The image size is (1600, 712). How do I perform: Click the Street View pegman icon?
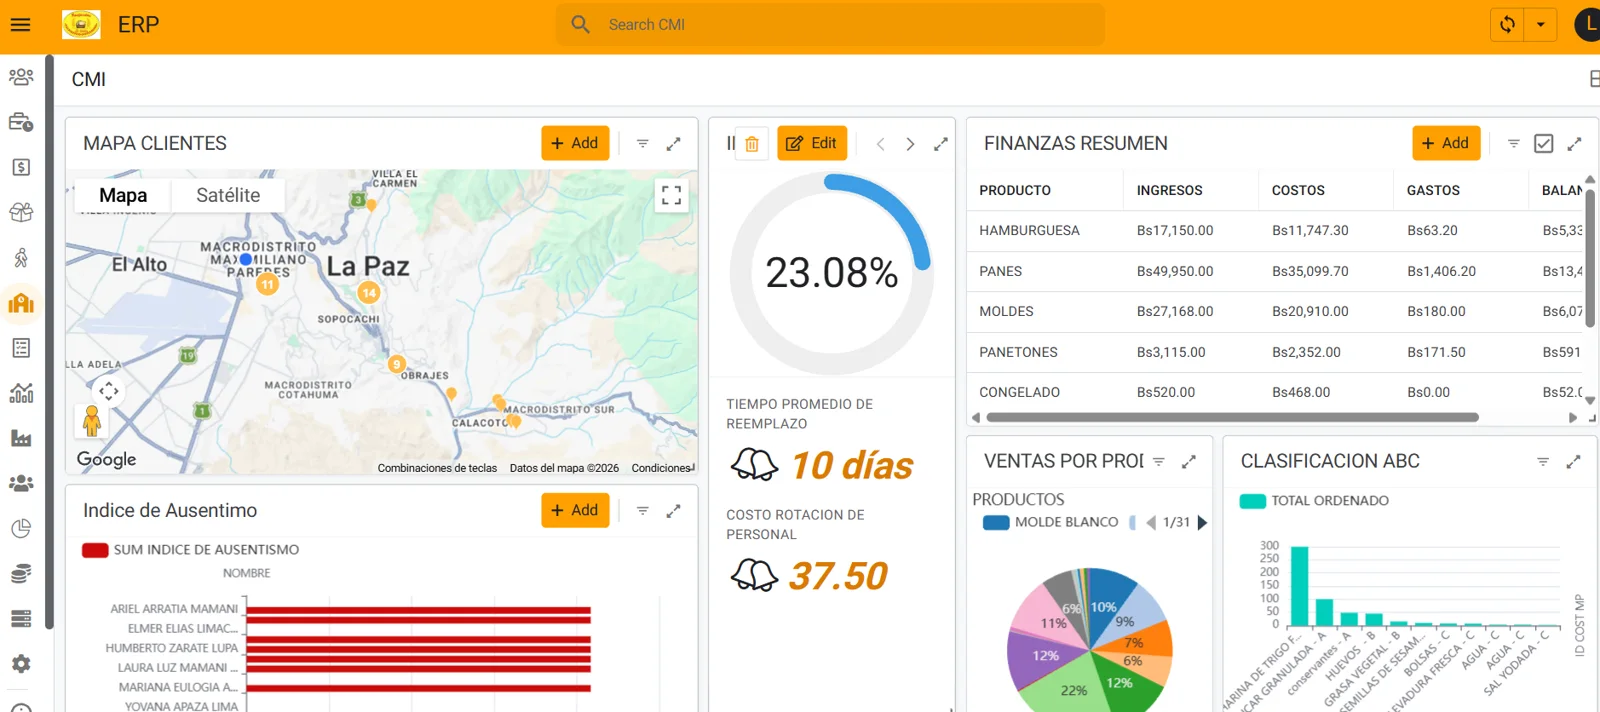point(92,421)
